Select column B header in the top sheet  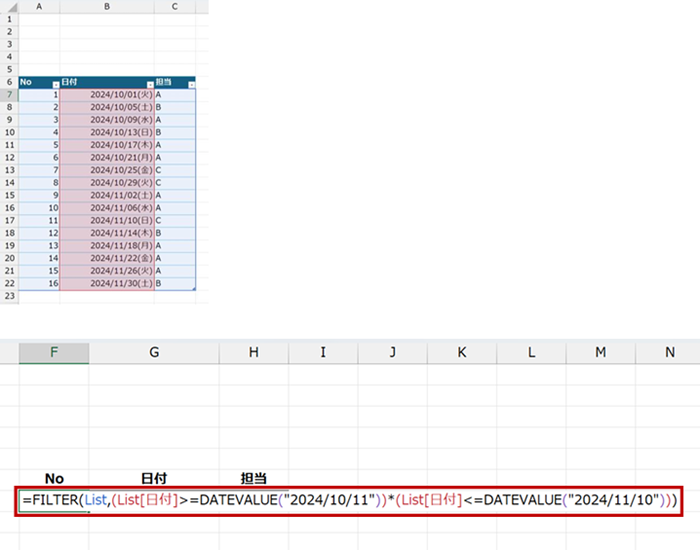(x=106, y=6)
